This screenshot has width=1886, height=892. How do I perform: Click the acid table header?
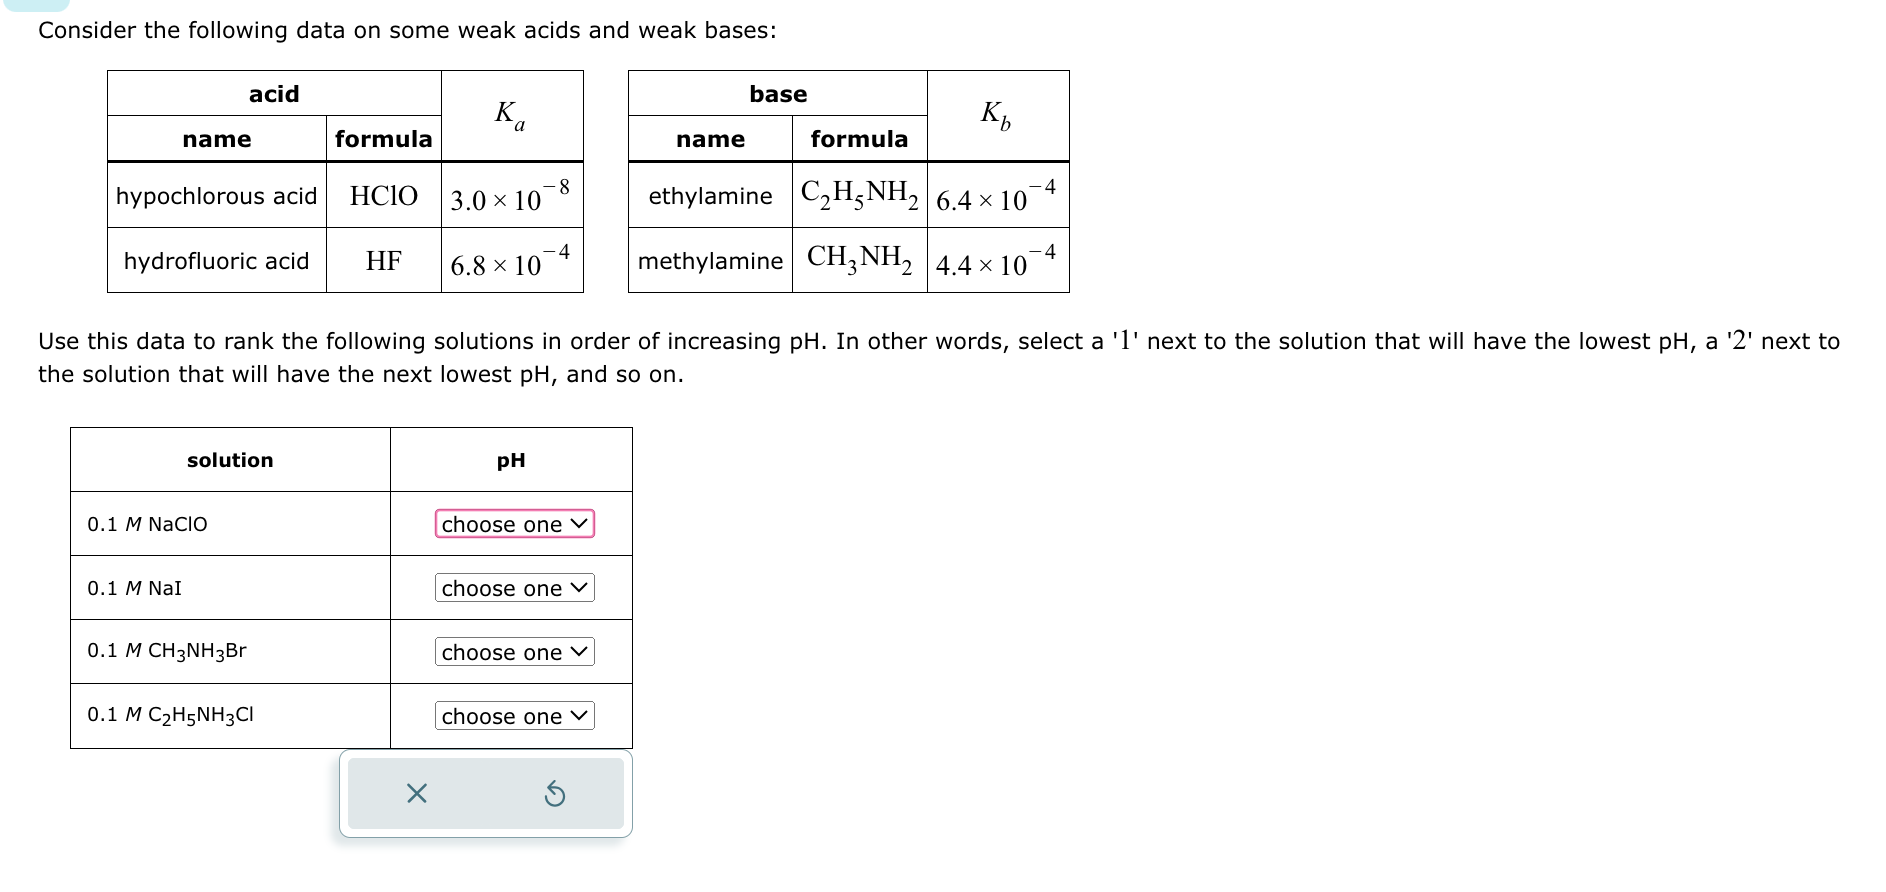pyautogui.click(x=272, y=93)
